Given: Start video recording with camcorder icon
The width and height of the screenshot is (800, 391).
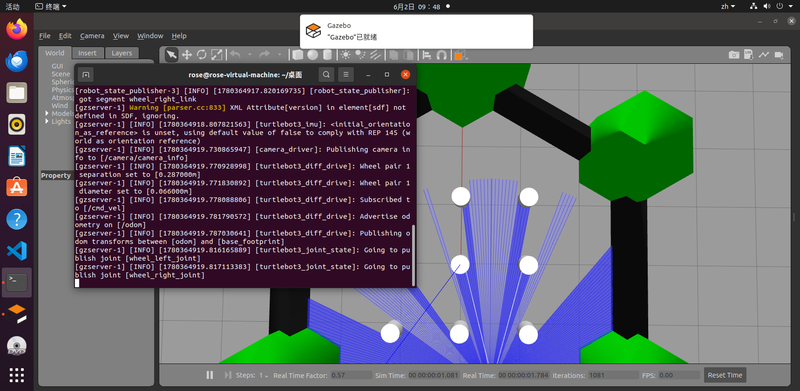Looking at the screenshot, I should [x=779, y=55].
